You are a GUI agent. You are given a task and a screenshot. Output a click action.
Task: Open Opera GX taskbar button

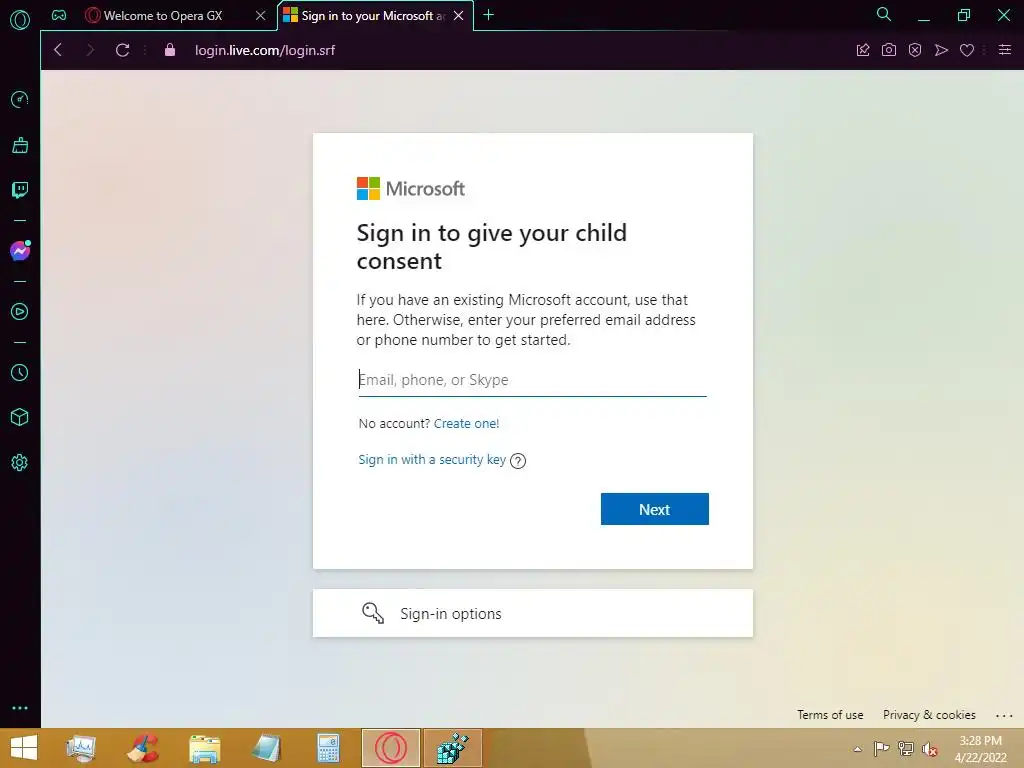pyautogui.click(x=391, y=748)
